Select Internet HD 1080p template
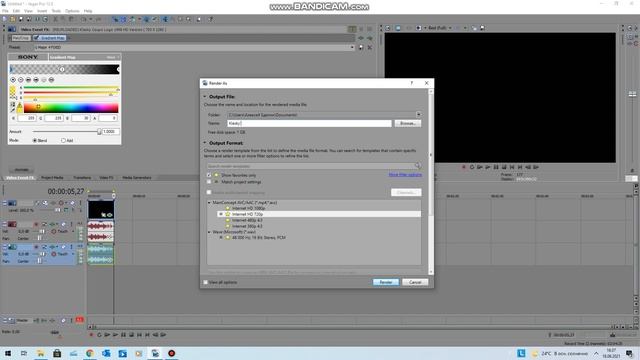Screen dimensions: 640x360 [x=248, y=208]
